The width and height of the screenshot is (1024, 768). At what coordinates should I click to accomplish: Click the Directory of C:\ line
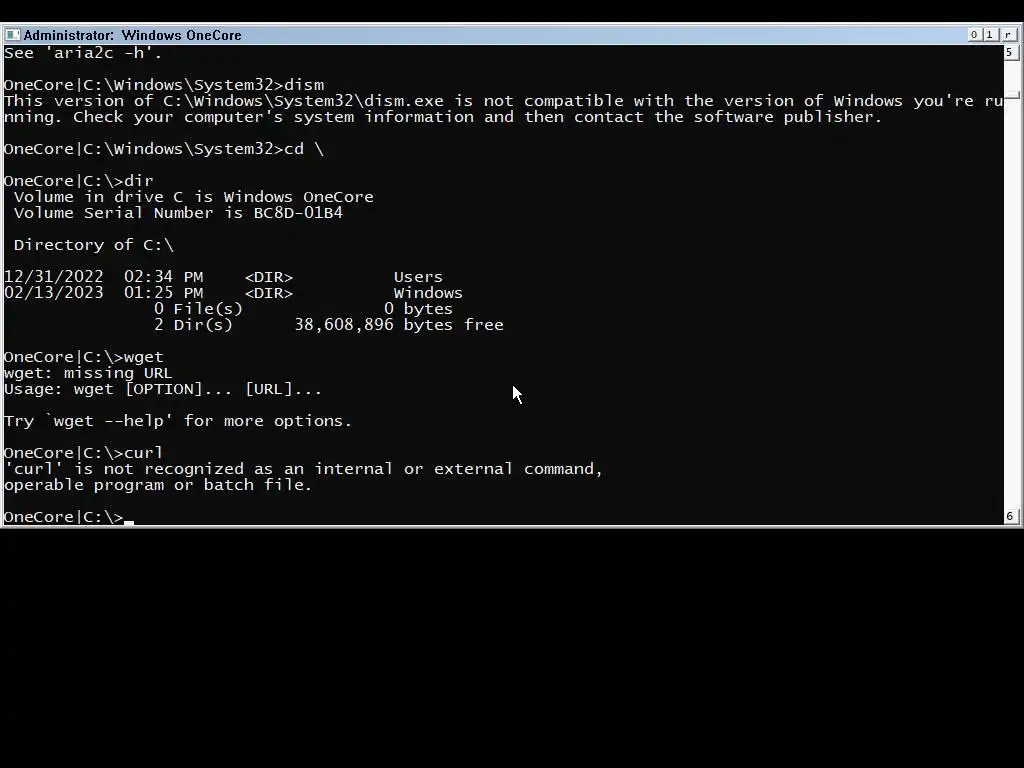coord(93,245)
